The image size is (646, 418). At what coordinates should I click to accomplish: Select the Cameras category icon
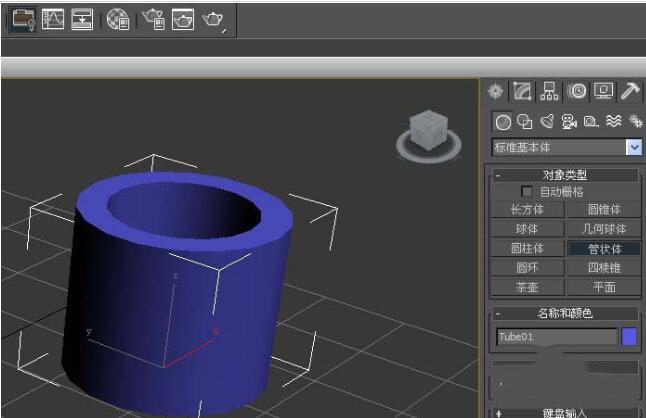pos(569,122)
